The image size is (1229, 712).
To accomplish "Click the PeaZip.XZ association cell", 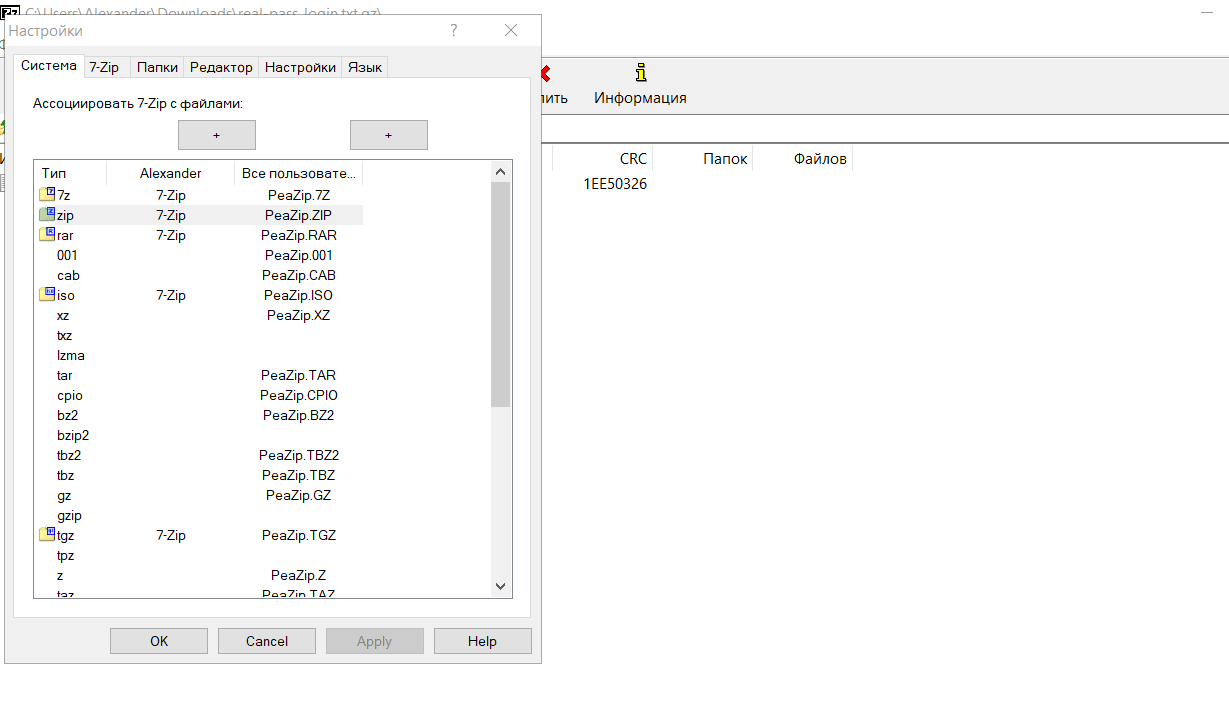I will 298,315.
